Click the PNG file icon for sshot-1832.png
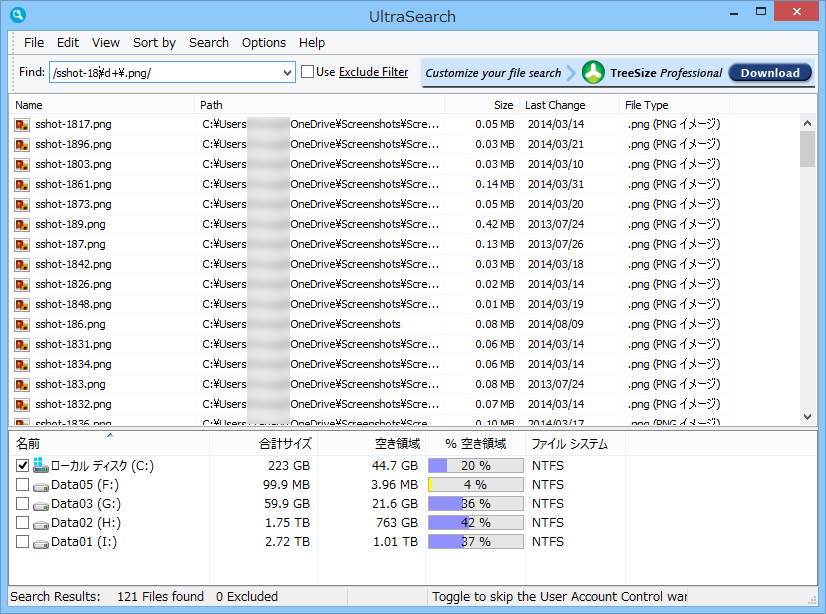 point(22,404)
